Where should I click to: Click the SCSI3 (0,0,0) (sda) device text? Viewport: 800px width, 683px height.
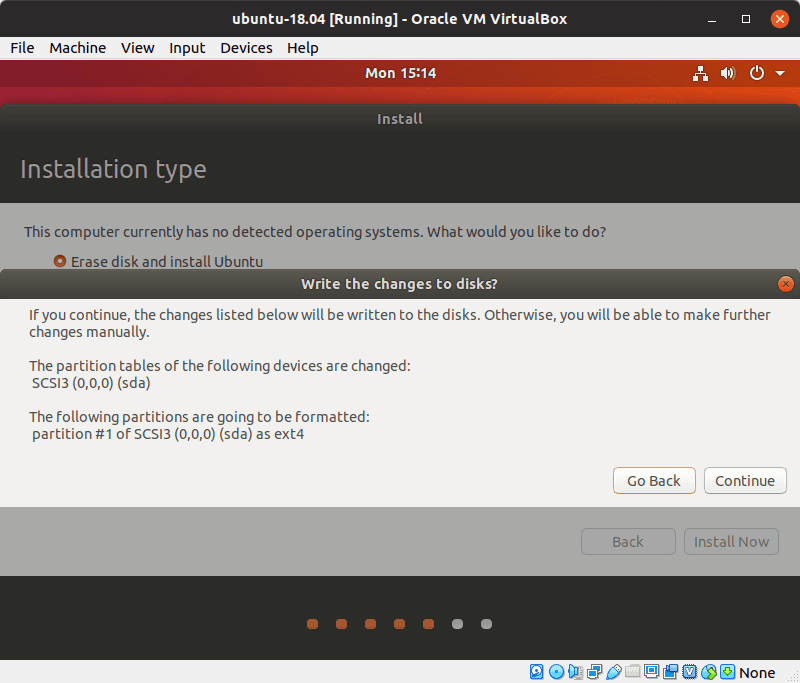91,383
